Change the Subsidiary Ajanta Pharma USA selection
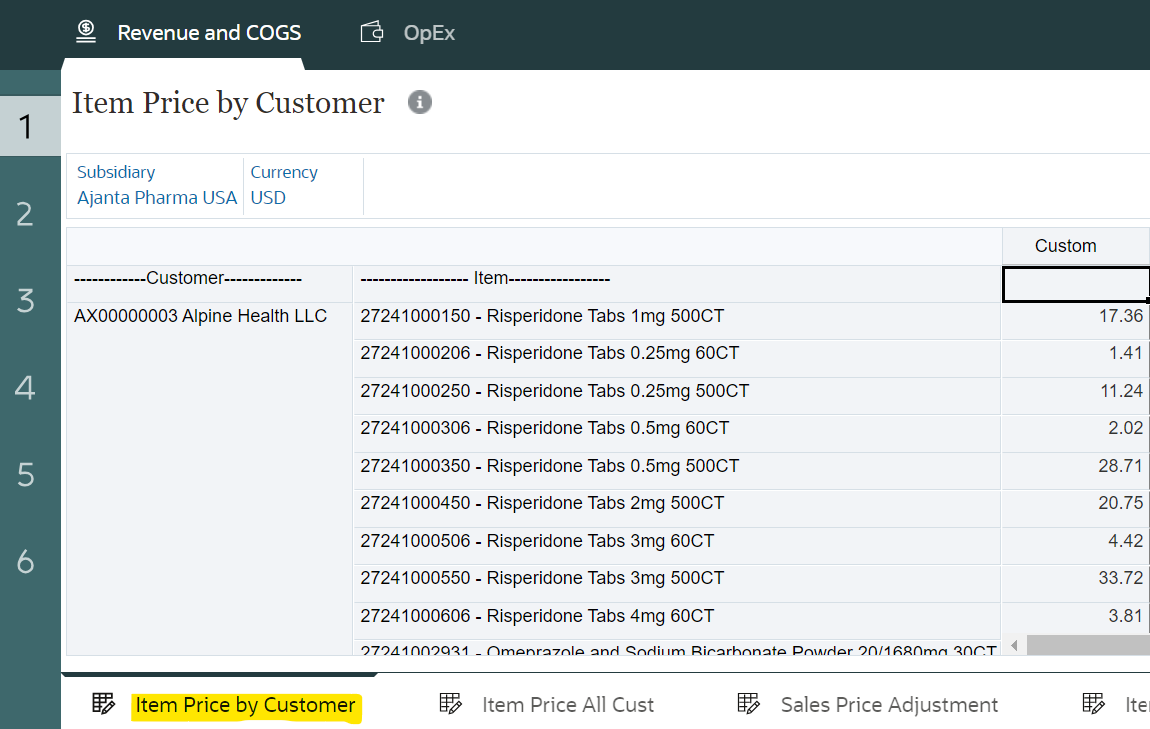 tap(157, 198)
